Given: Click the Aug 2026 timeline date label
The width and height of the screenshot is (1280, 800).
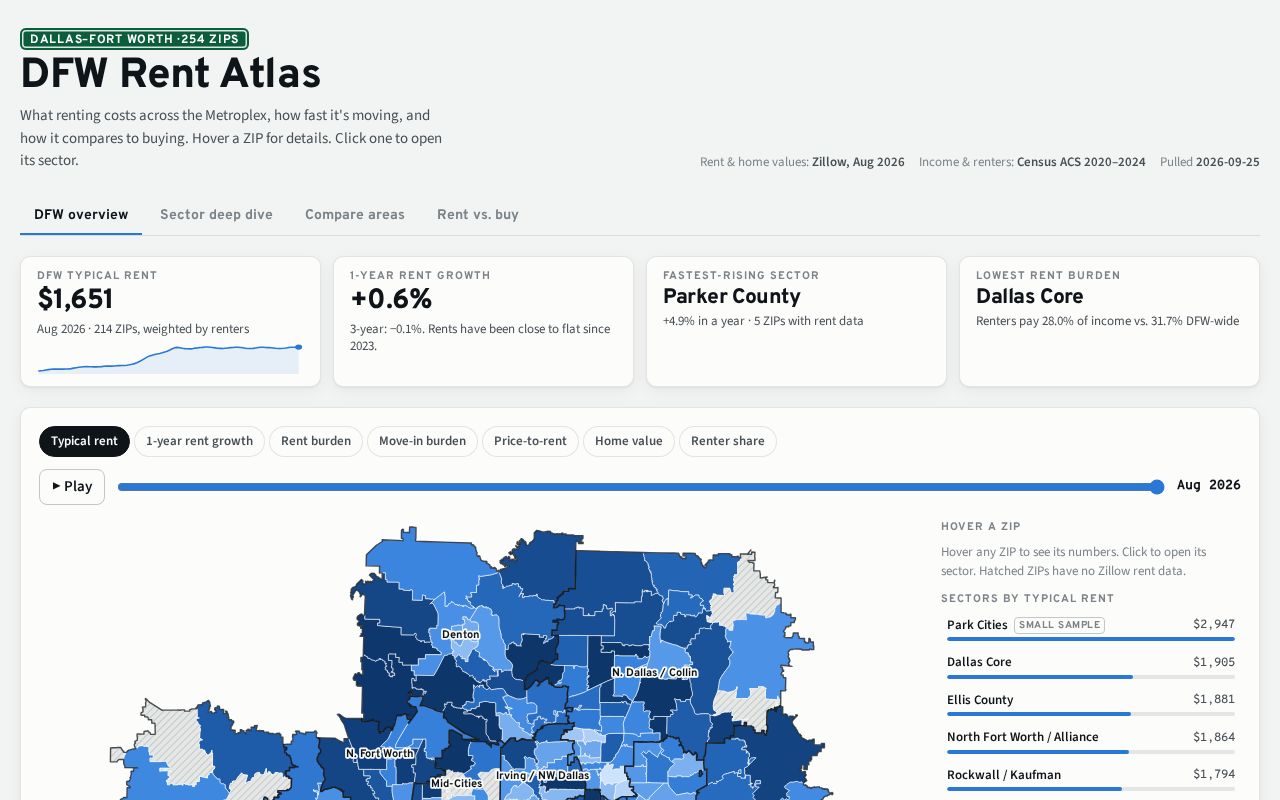Looking at the screenshot, I should pos(1209,485).
